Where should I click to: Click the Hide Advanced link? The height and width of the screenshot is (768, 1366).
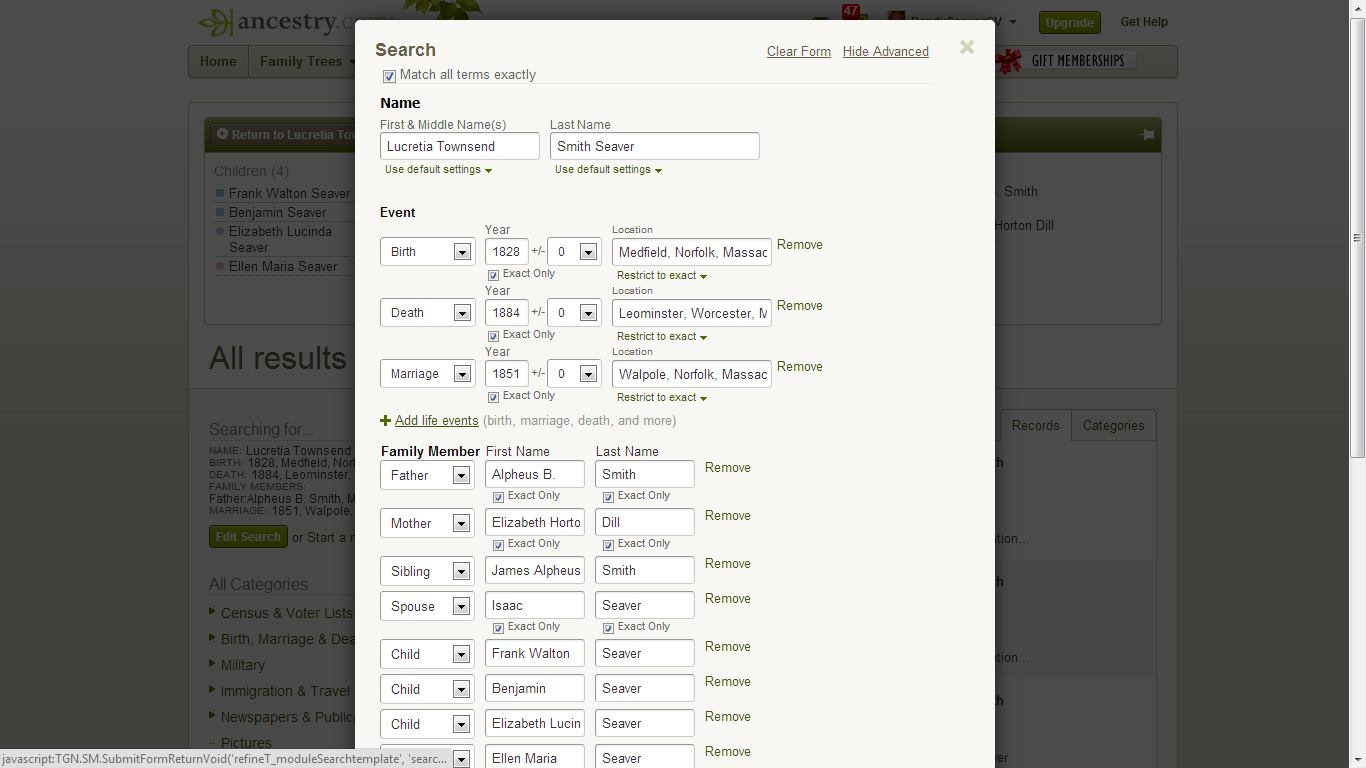886,52
